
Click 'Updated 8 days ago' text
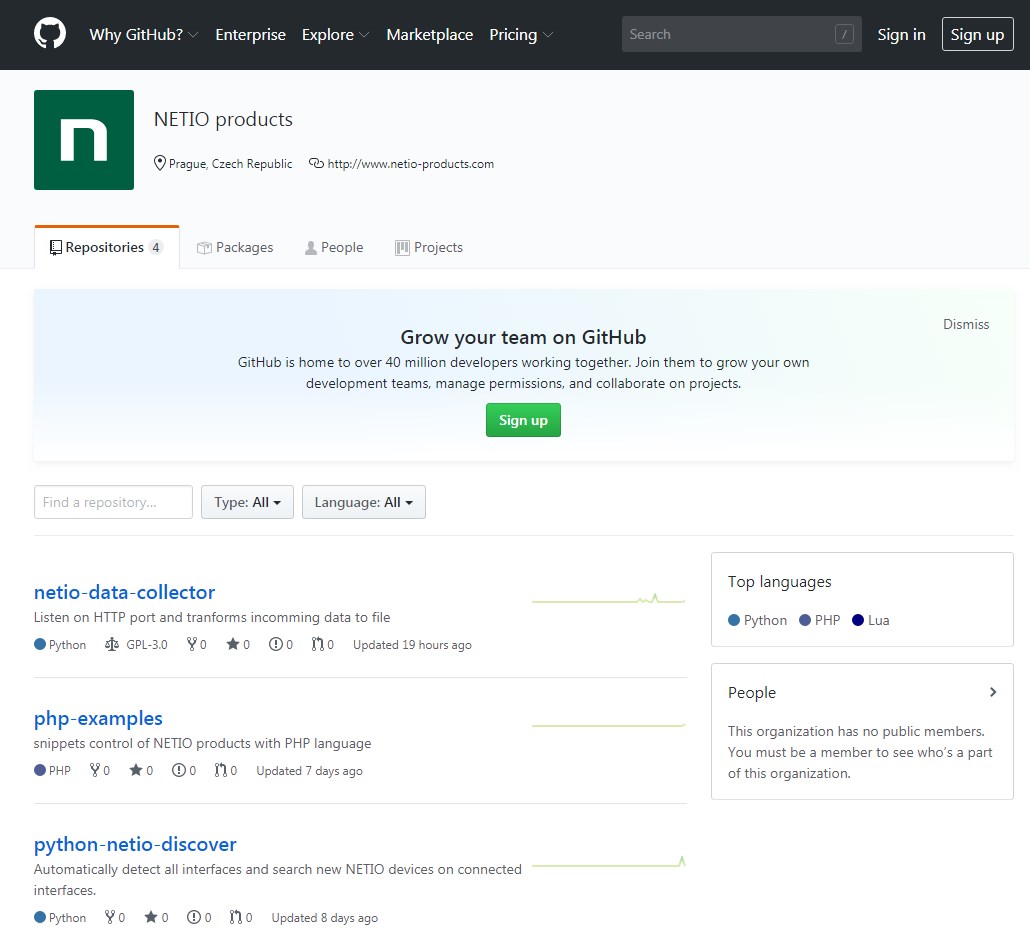pos(325,918)
